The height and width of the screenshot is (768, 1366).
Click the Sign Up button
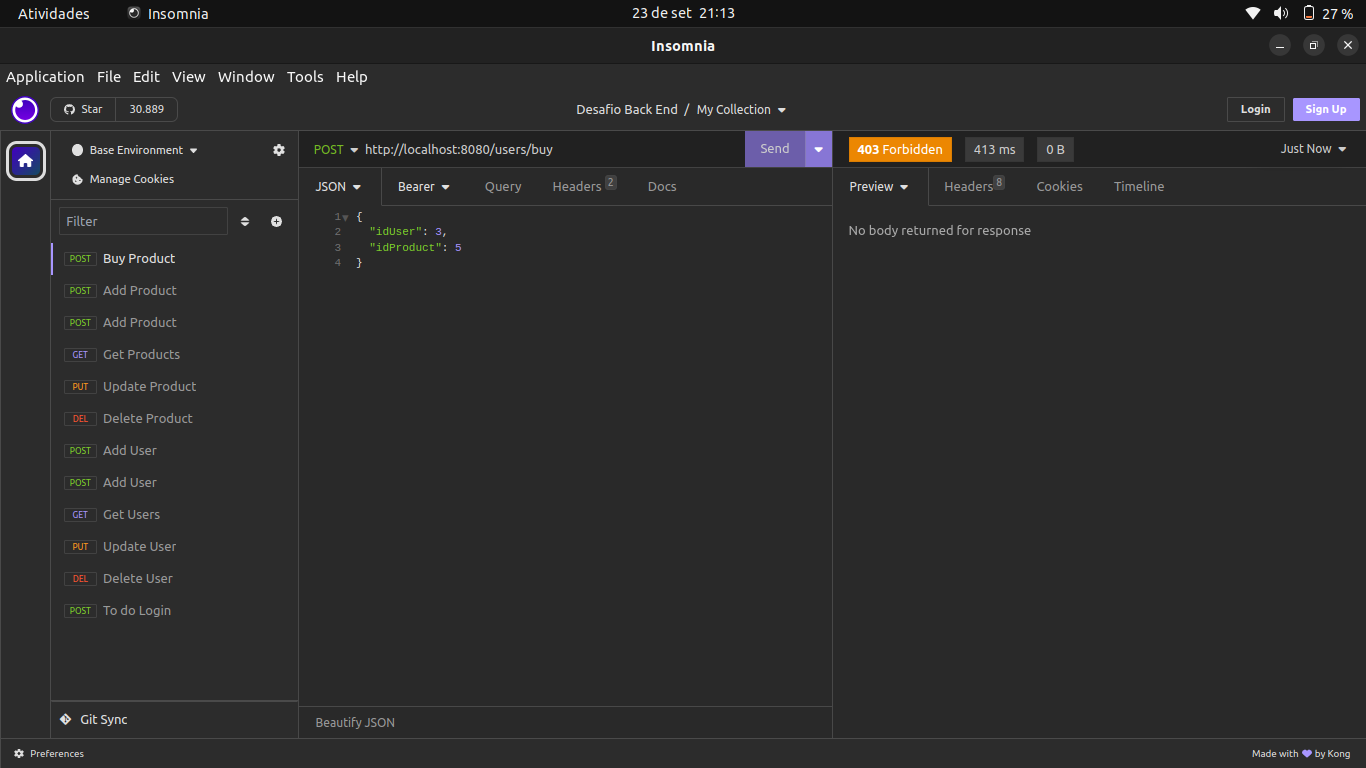(x=1326, y=110)
